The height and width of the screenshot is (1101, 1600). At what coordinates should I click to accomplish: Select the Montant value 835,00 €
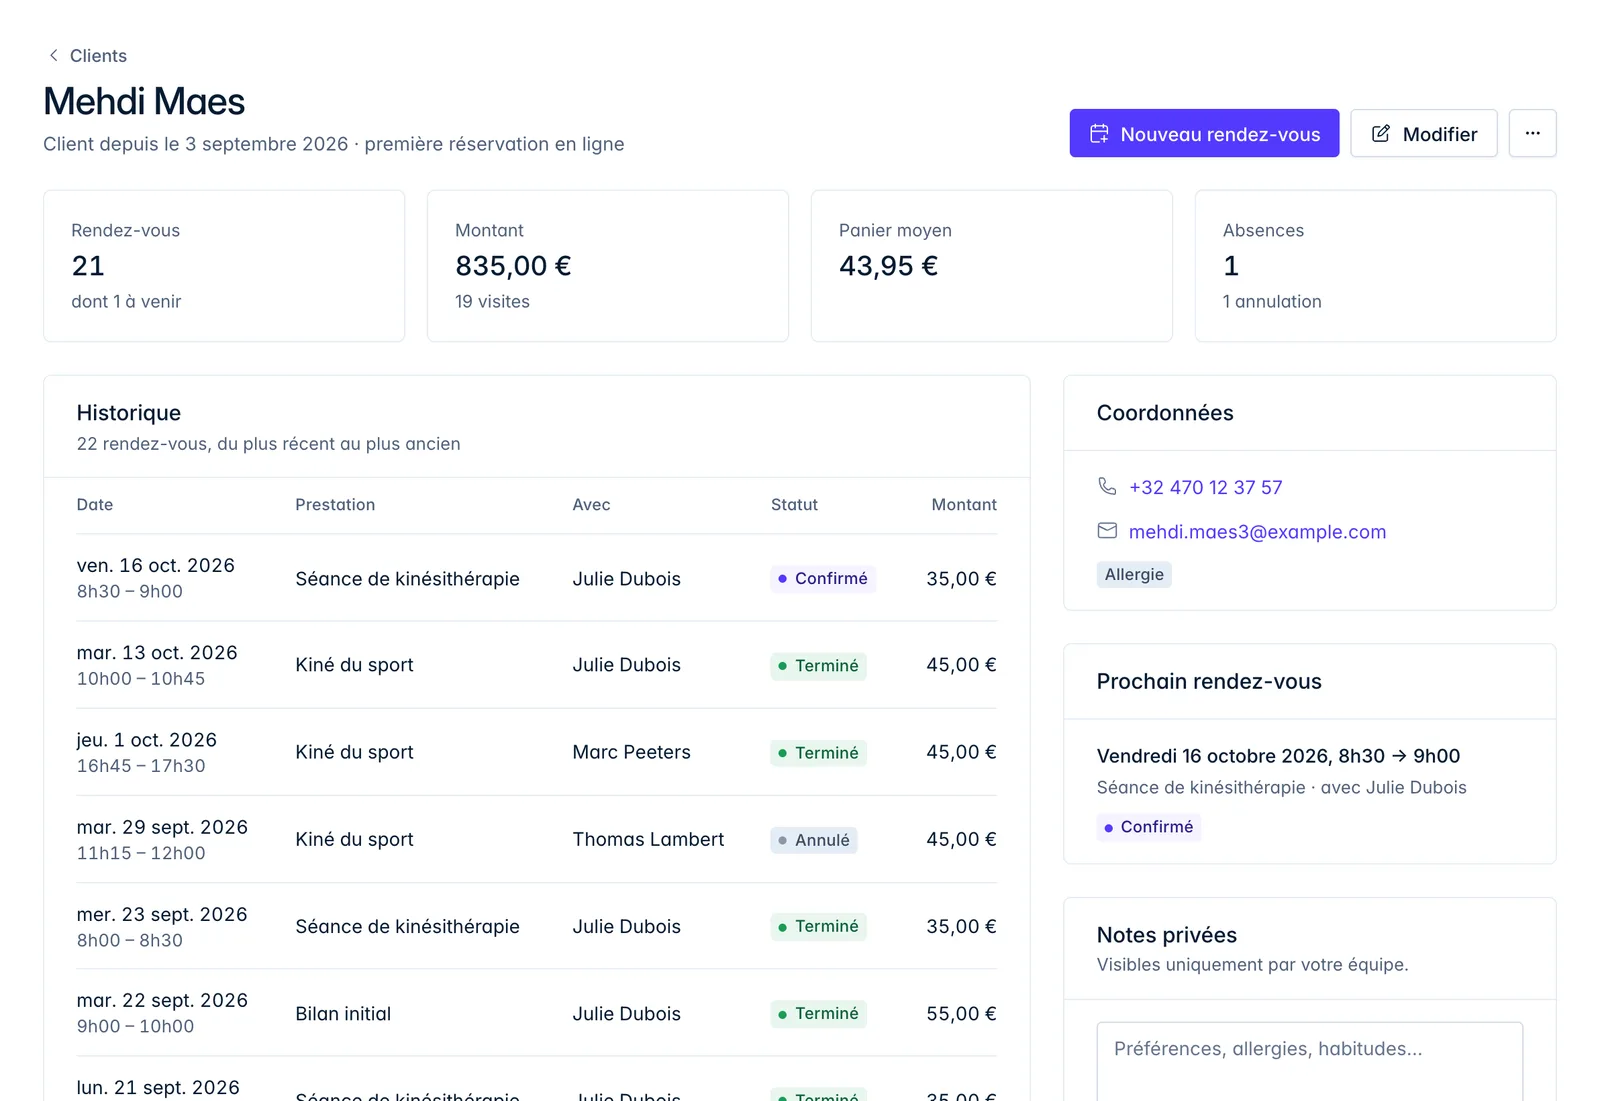[x=513, y=266]
